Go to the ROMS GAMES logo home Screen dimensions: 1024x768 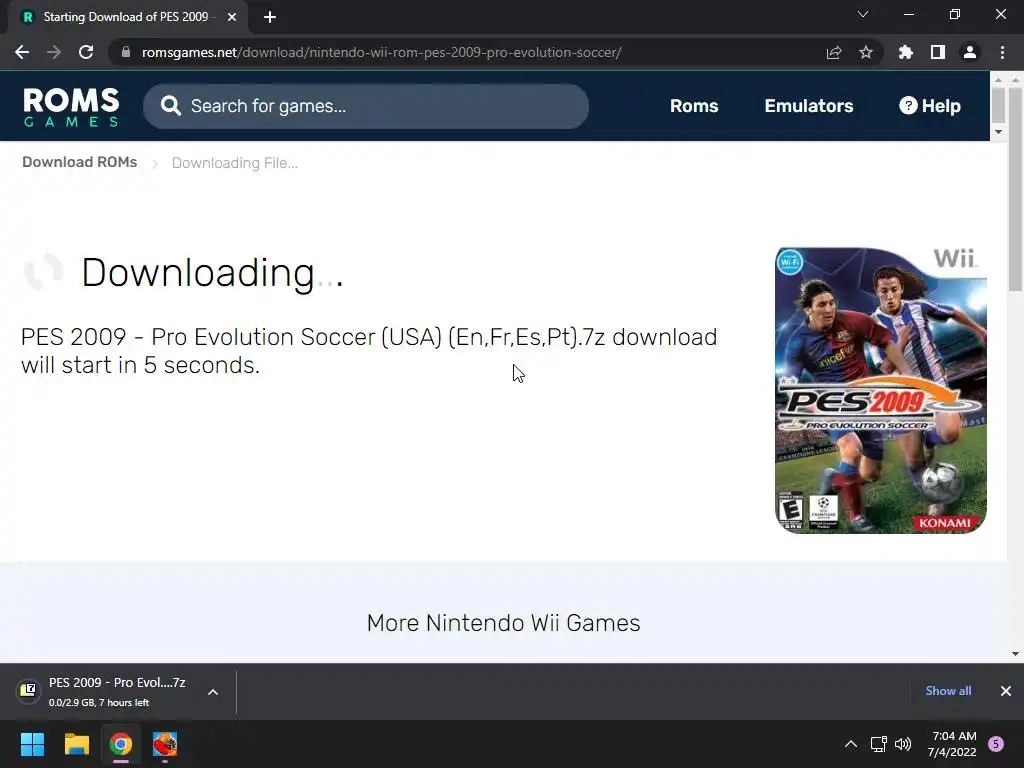pyautogui.click(x=71, y=107)
